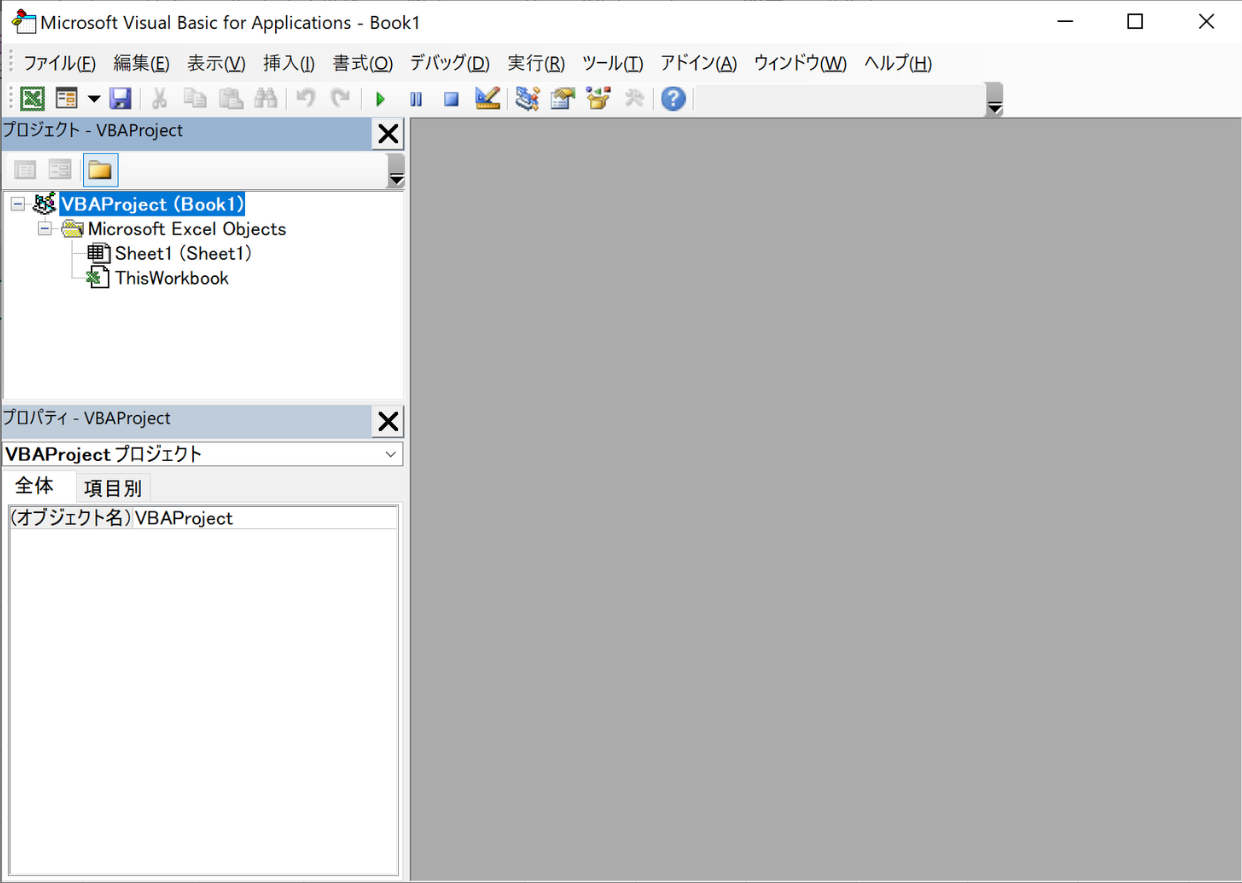Open the 実行(R) menu
The image size is (1242, 883).
pos(536,63)
